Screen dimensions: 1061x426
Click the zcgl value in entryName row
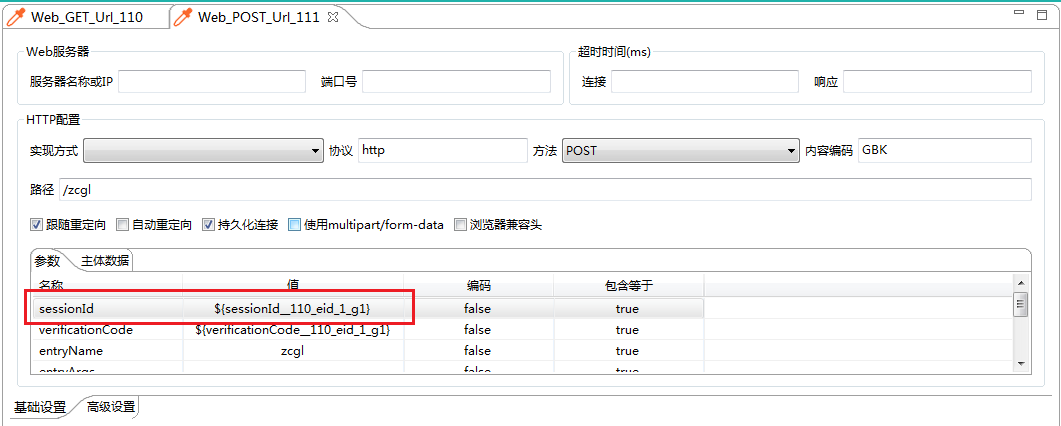pos(293,351)
